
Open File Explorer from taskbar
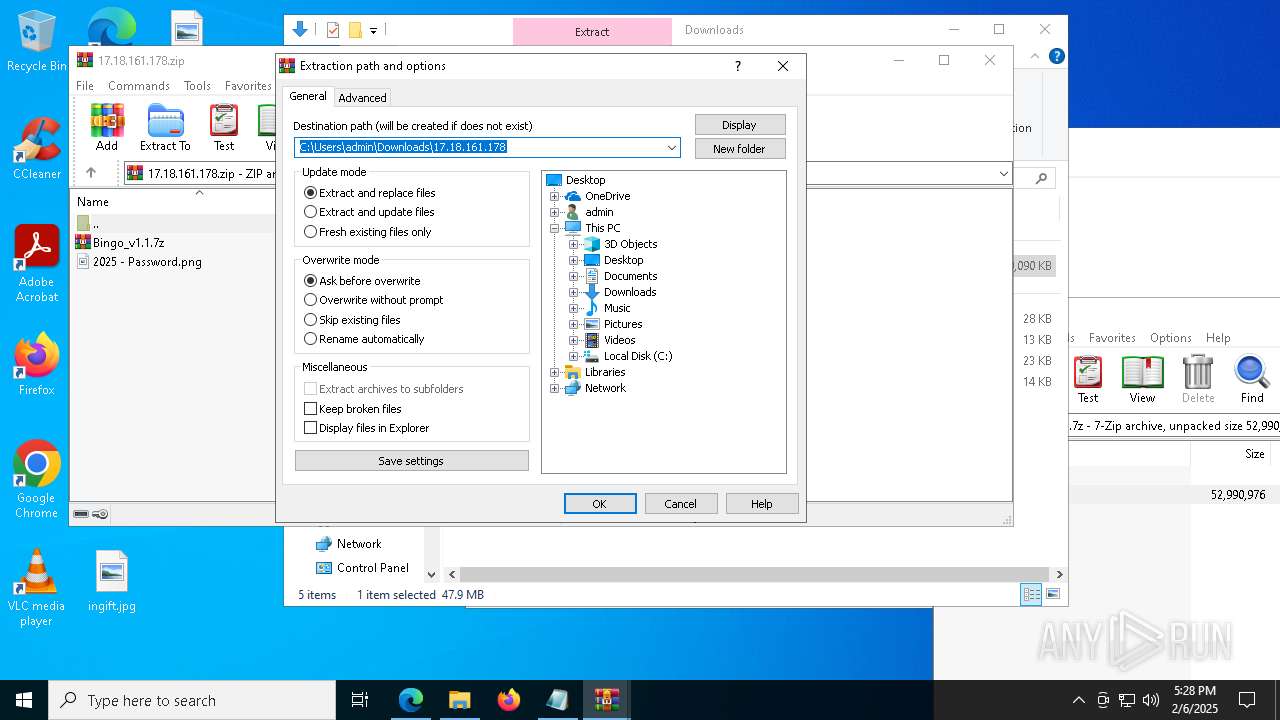(459, 700)
